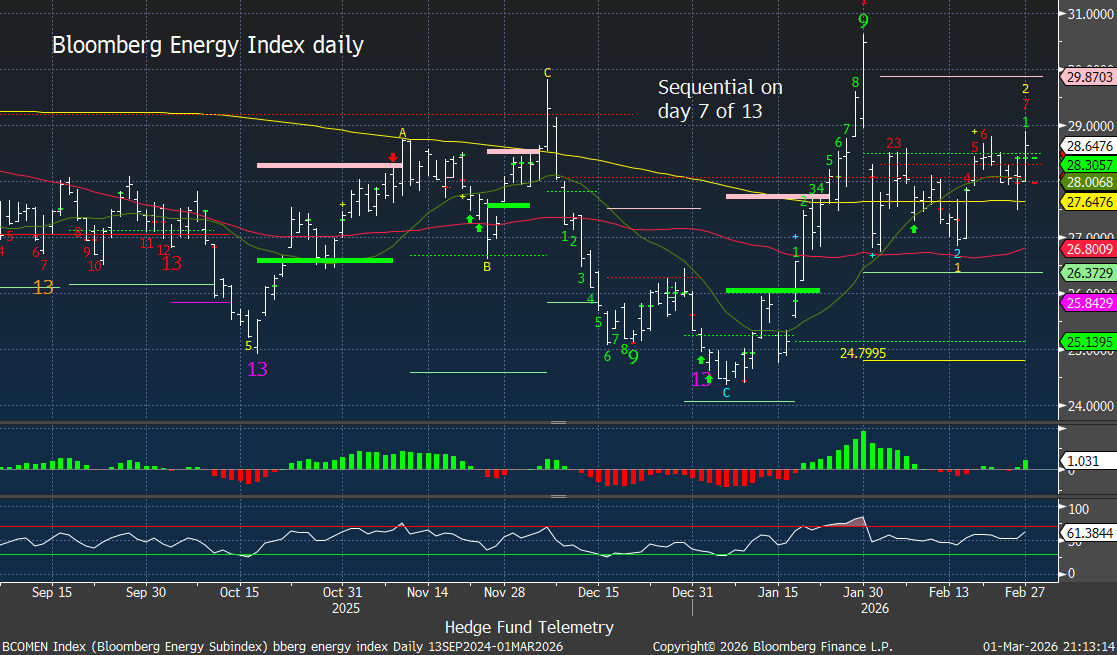Viewport: 1117px width, 655px height.
Task: Select the "Sequential on day 7 of 13" annotation
Action: tap(720, 99)
